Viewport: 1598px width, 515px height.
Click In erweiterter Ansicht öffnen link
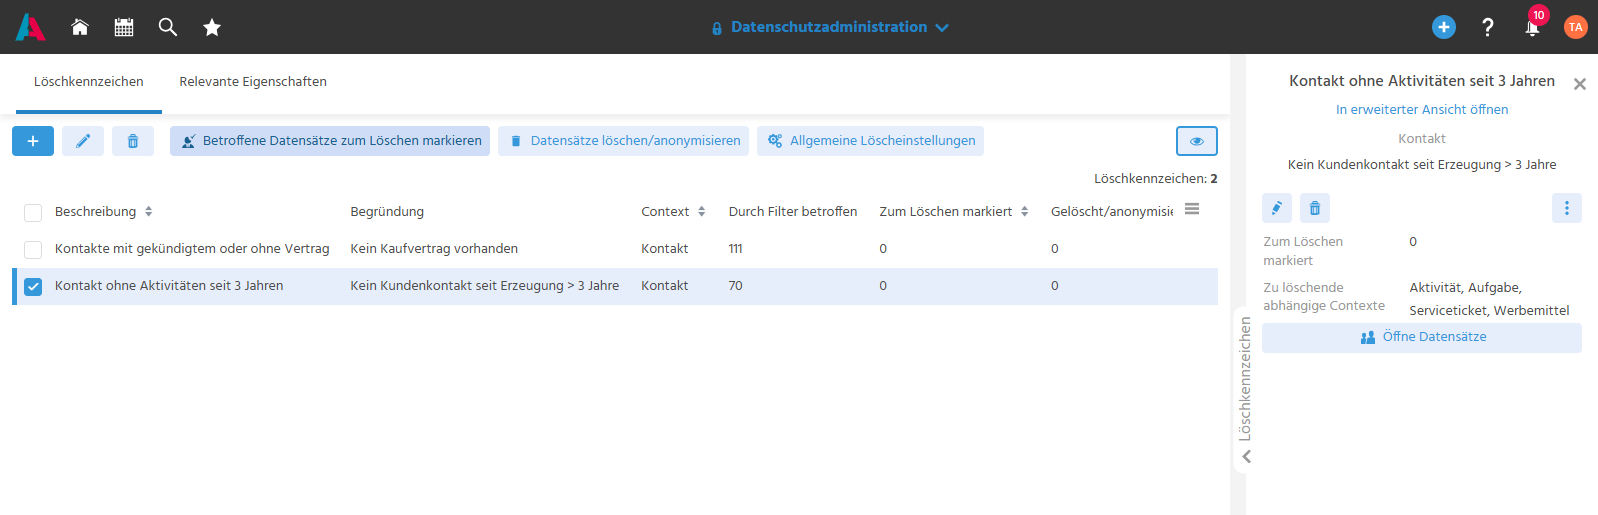pos(1422,110)
